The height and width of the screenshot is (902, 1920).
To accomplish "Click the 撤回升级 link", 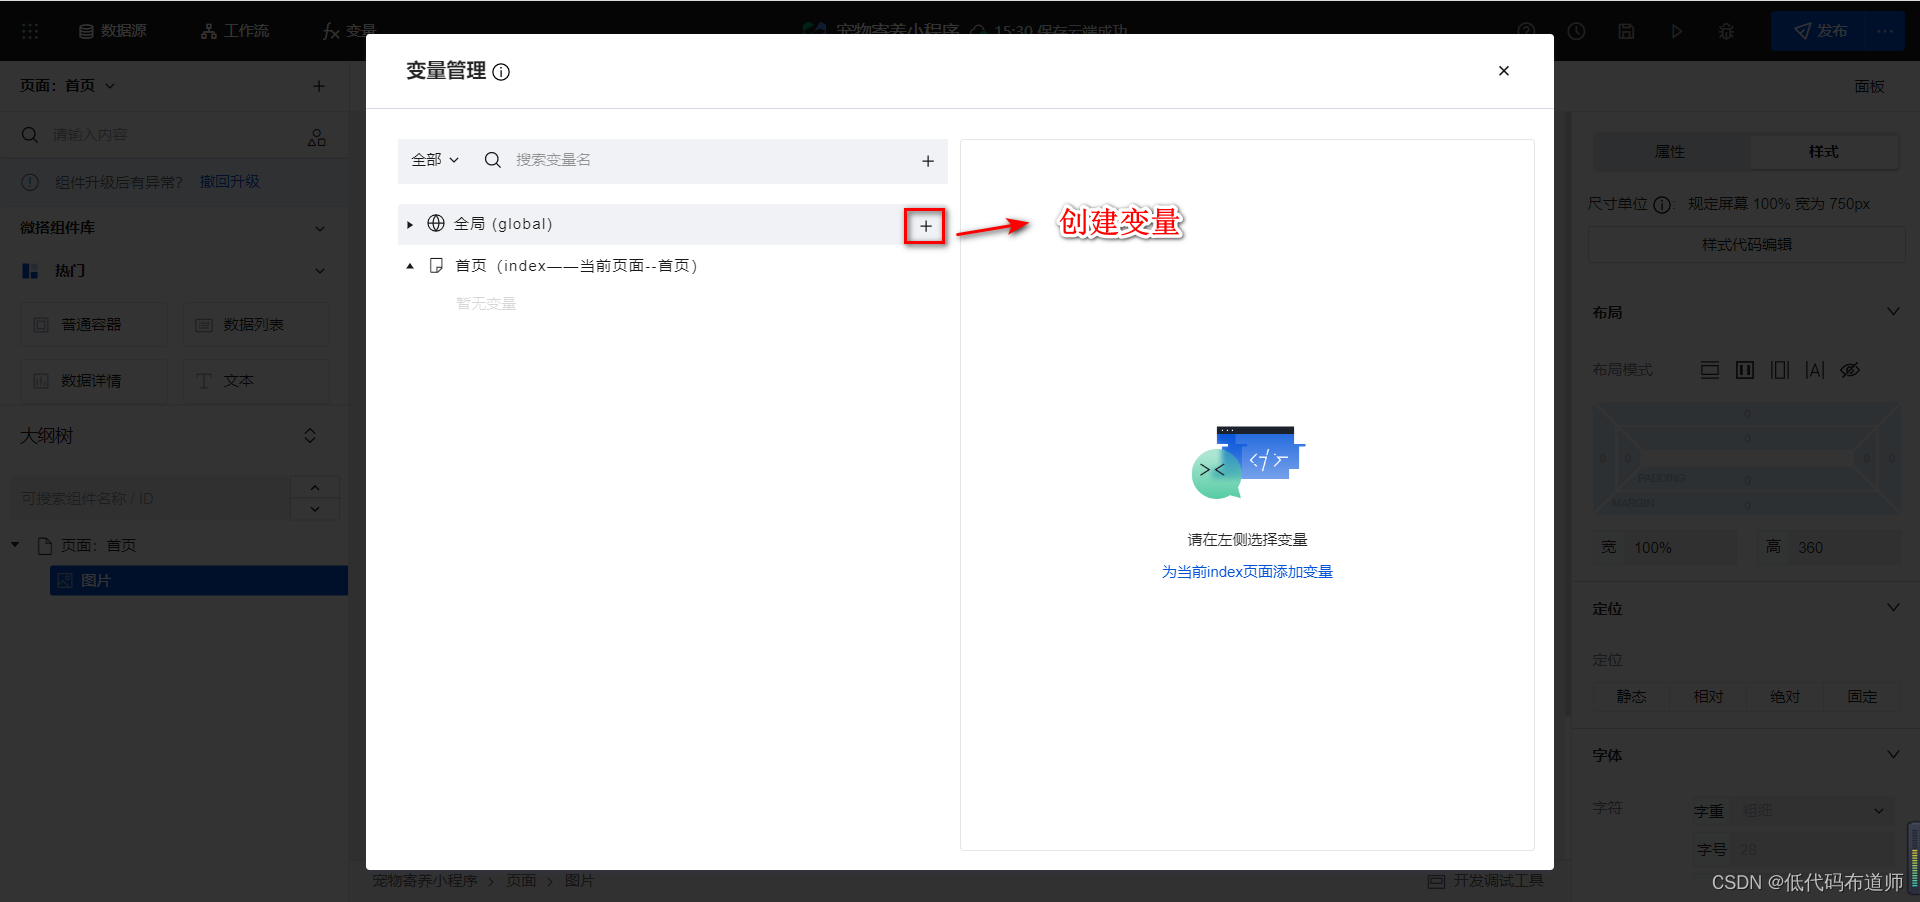I will (x=230, y=181).
